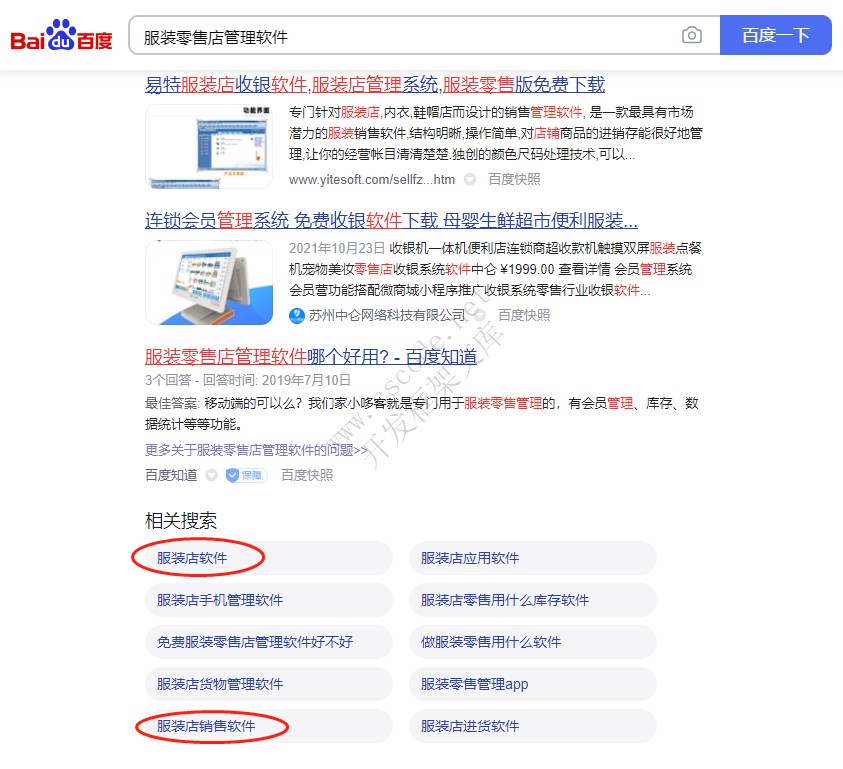Open 苏州中仑网络科技有限公司 source link
The width and height of the screenshot is (843, 769).
coord(387,315)
